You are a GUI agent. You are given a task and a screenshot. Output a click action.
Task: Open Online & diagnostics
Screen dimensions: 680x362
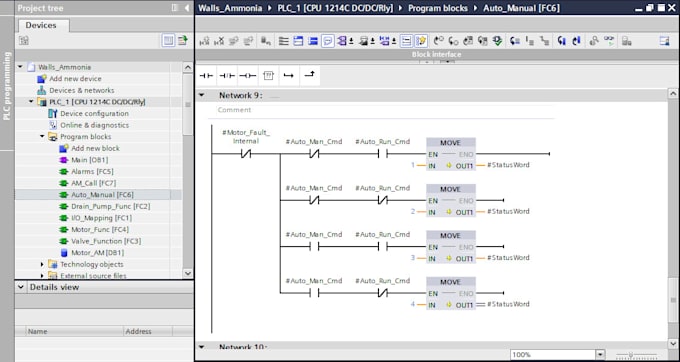point(94,125)
